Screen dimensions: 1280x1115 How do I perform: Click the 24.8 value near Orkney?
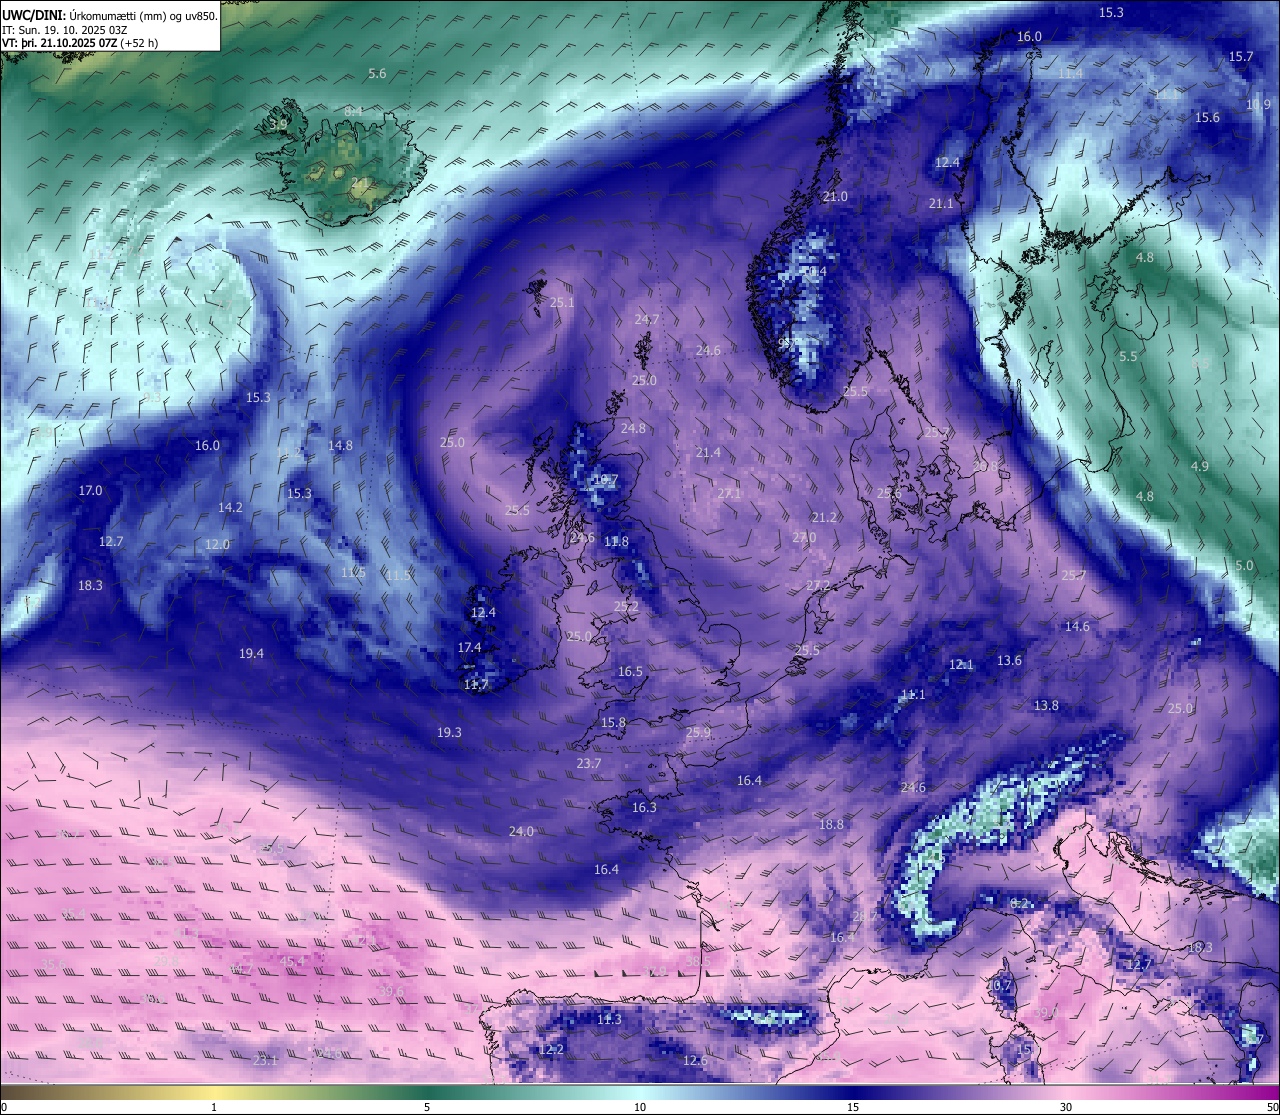tap(633, 429)
